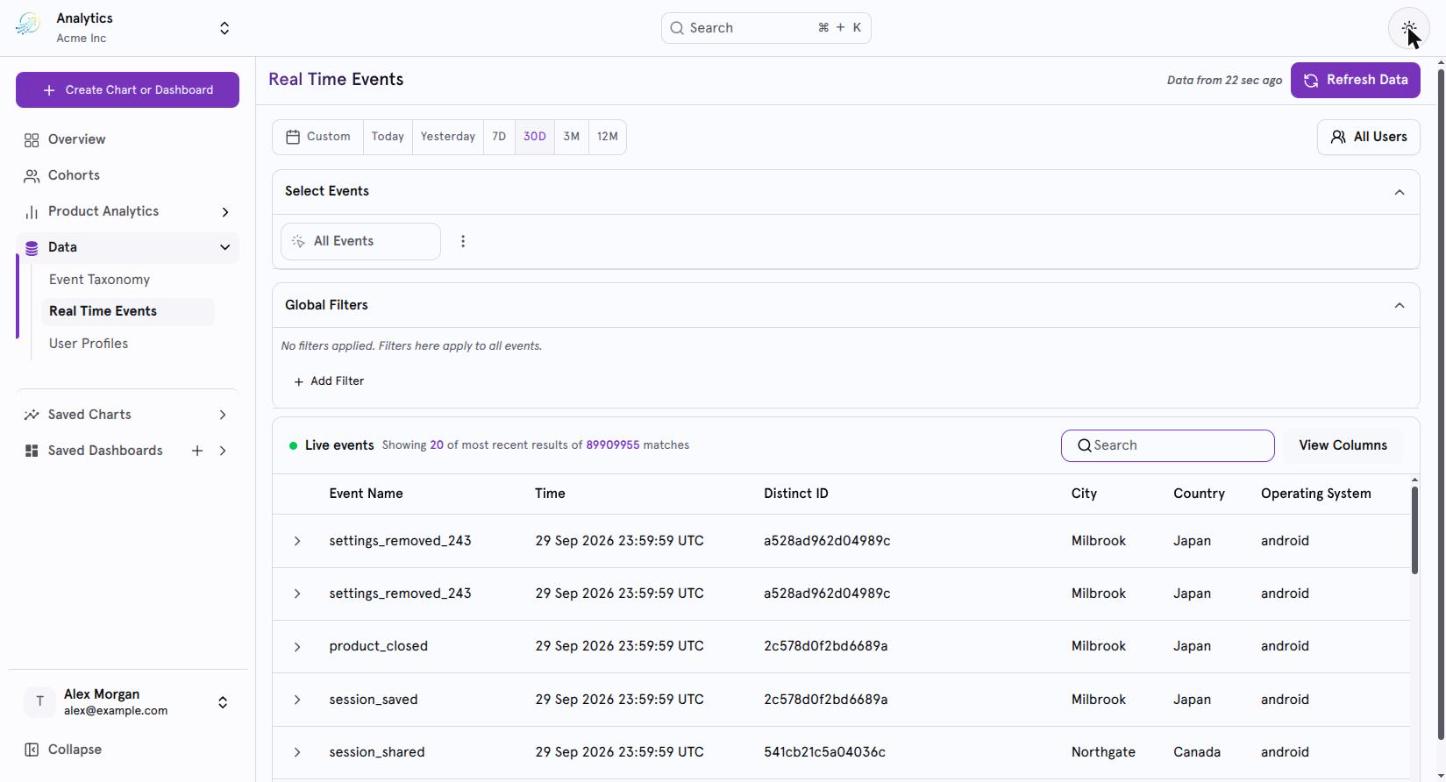Screen dimensions: 1446x782
Task: Expand the session_saved event row
Action: point(297,700)
